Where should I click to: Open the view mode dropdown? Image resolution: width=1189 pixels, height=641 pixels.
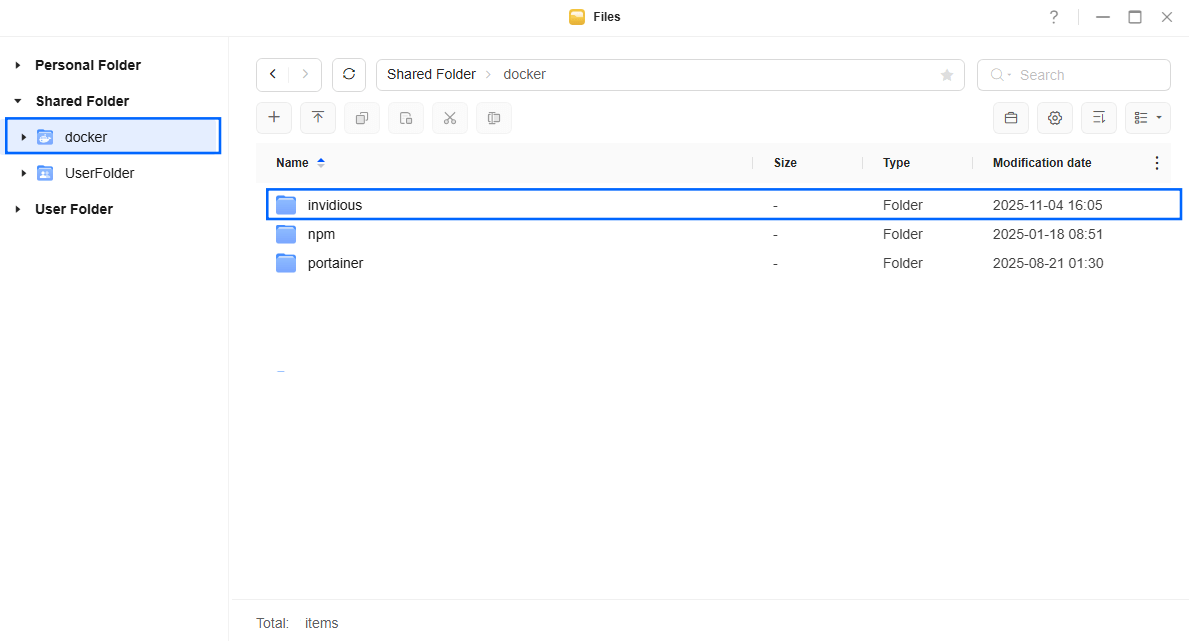[x=1147, y=118]
